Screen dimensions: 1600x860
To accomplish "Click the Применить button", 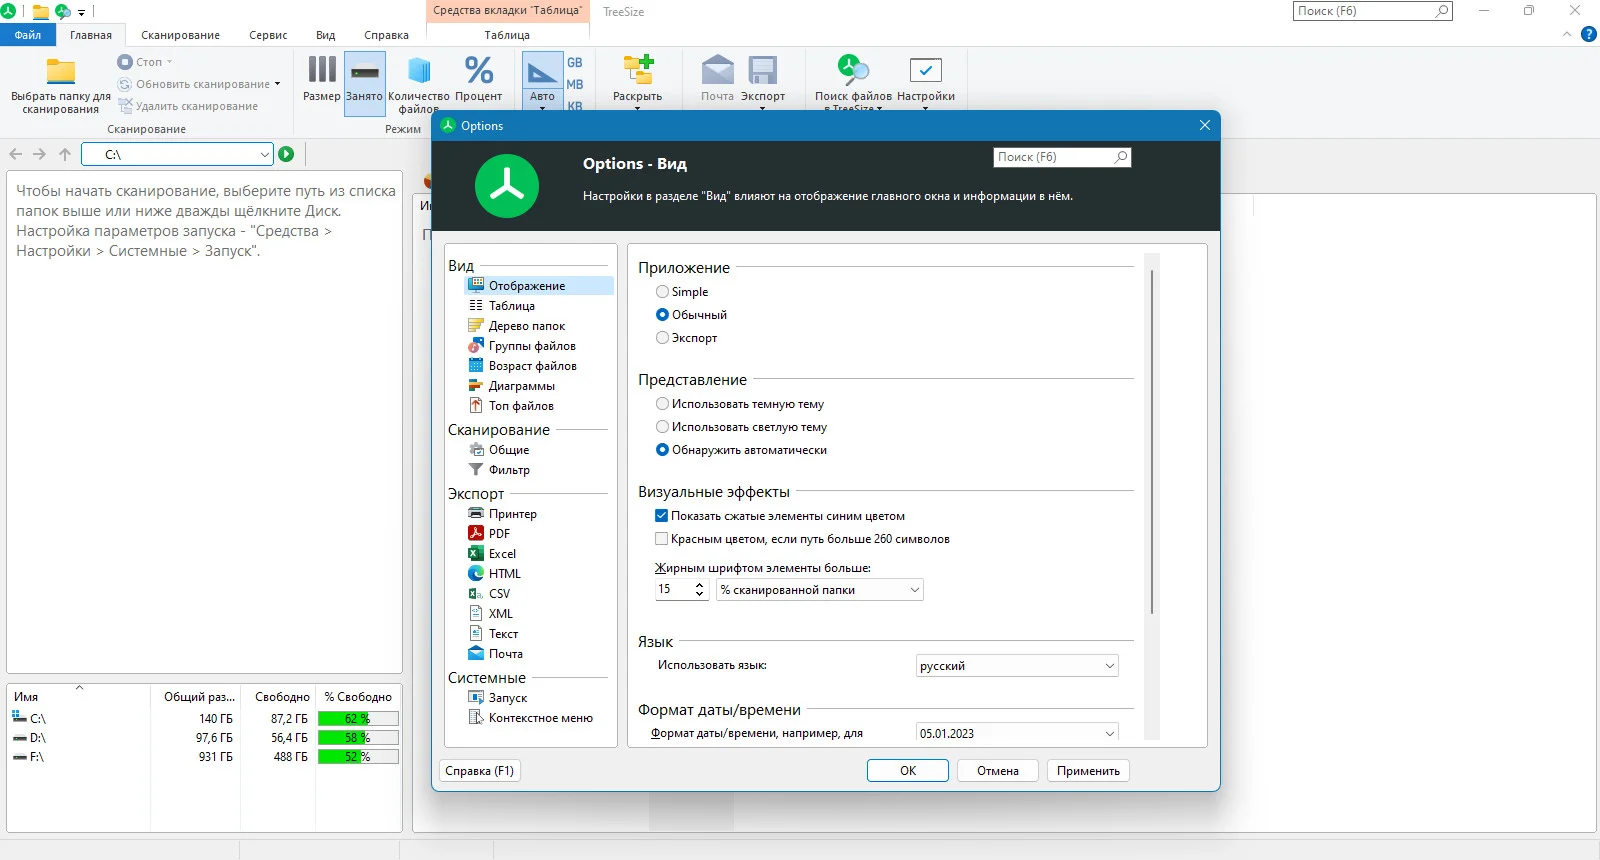I will pos(1088,771).
